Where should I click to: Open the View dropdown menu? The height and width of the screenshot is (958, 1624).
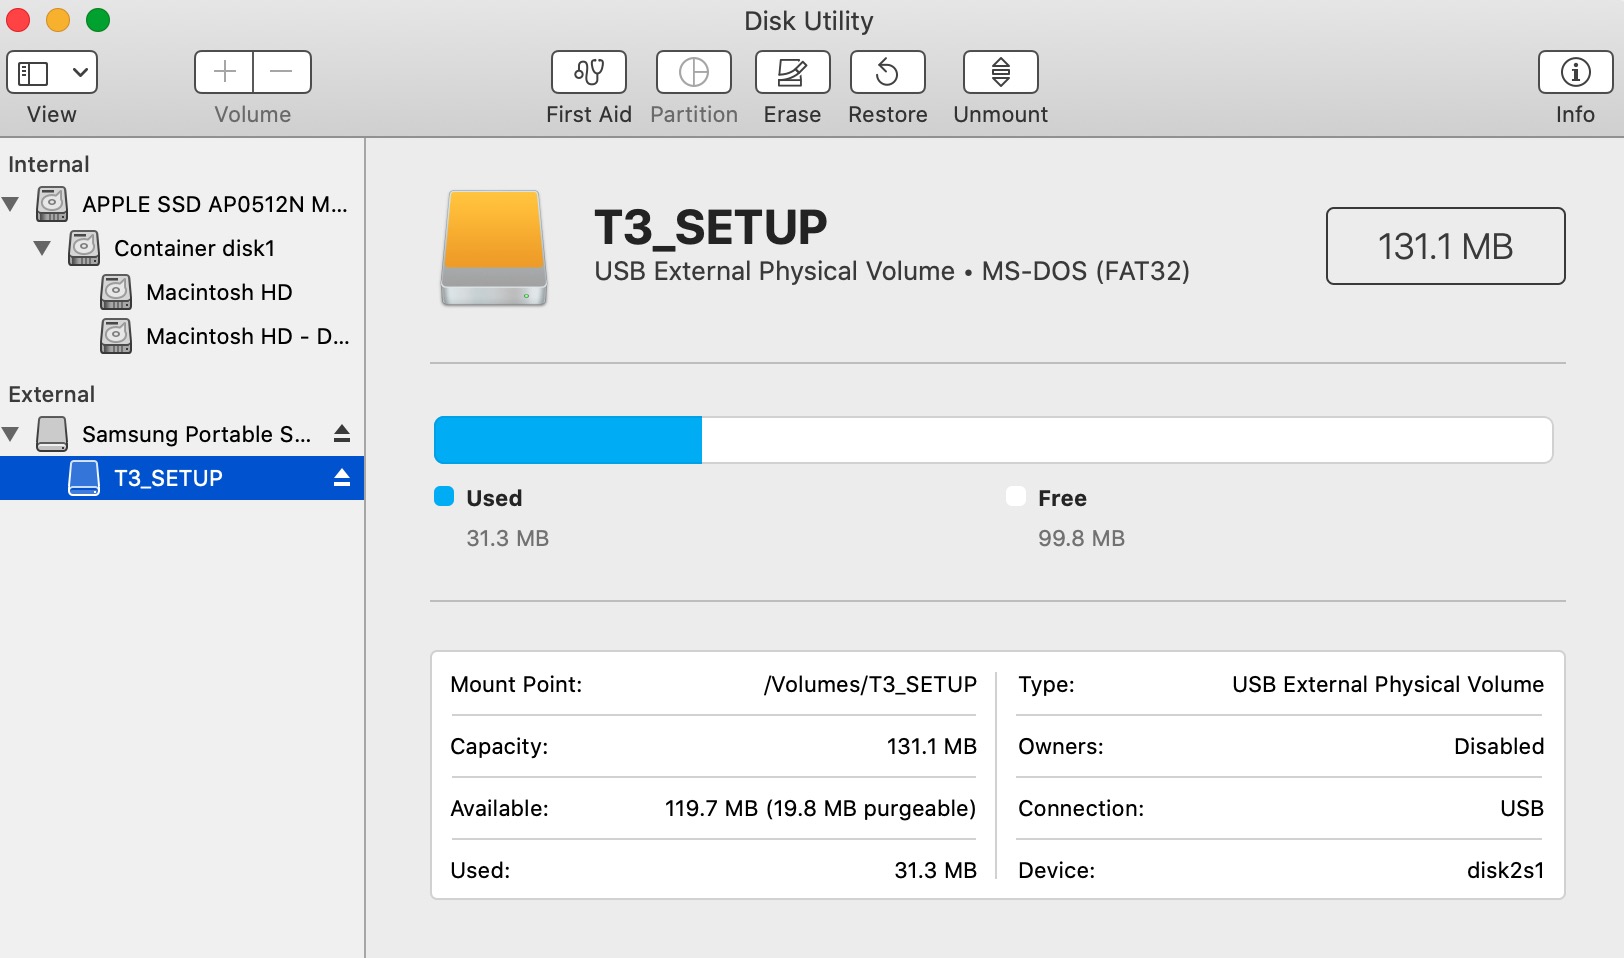(x=52, y=72)
